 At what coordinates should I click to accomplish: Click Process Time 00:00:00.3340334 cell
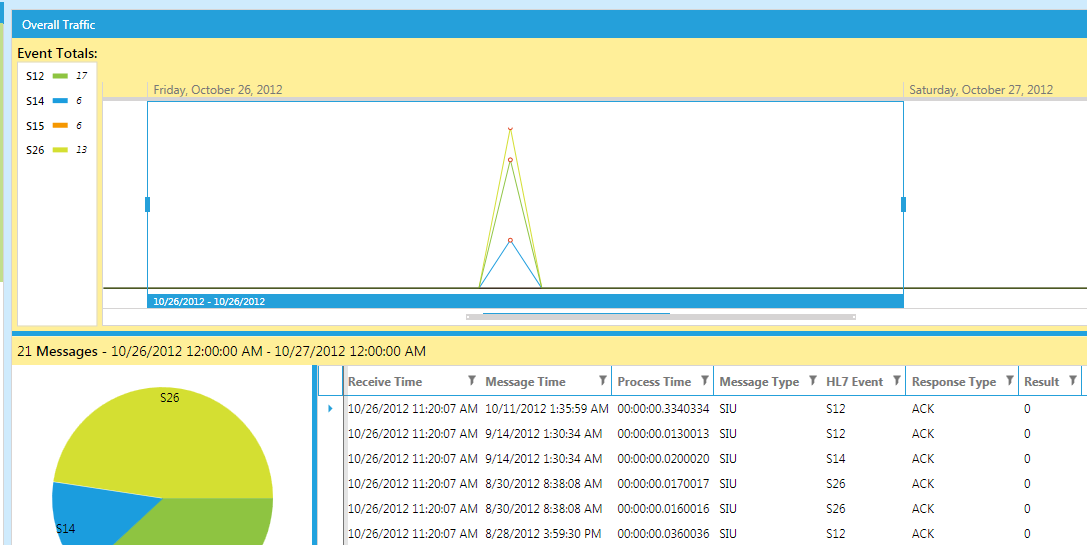pos(663,409)
